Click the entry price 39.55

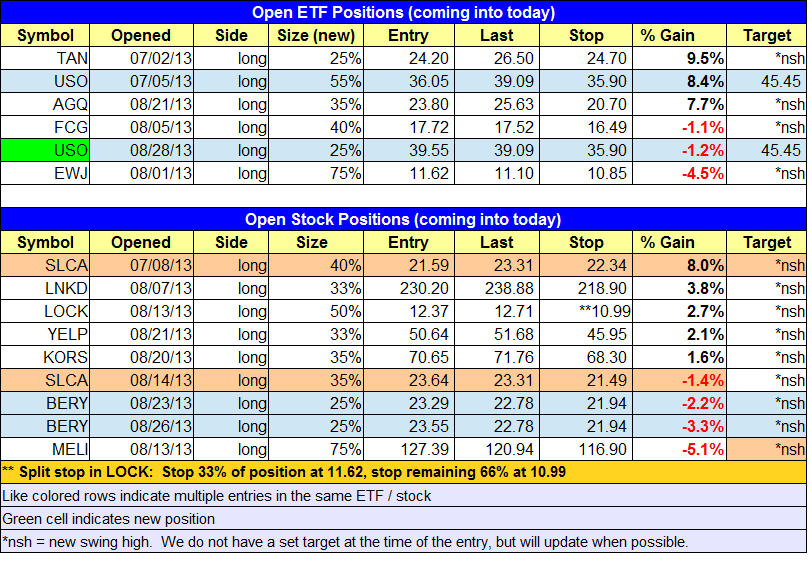tap(409, 150)
